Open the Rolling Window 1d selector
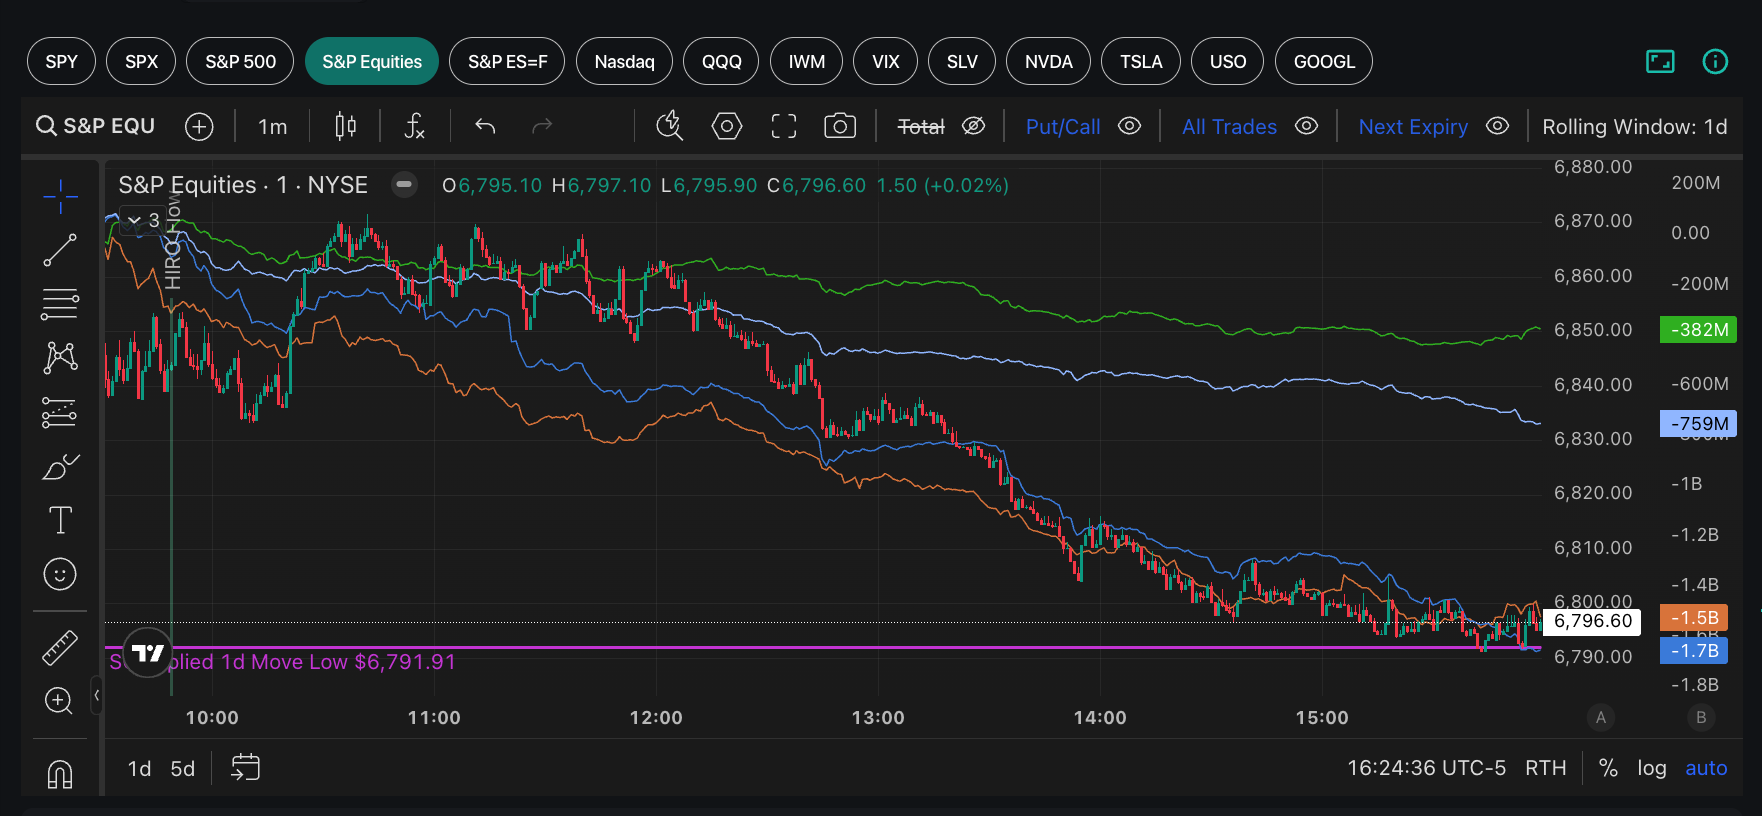 point(1635,127)
